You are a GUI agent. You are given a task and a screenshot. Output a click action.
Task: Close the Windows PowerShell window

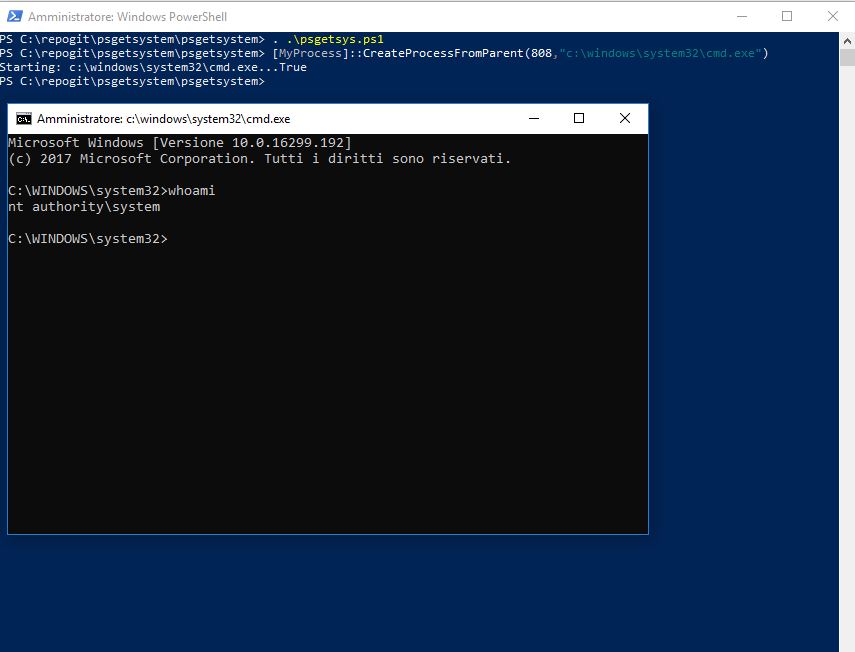tap(833, 16)
